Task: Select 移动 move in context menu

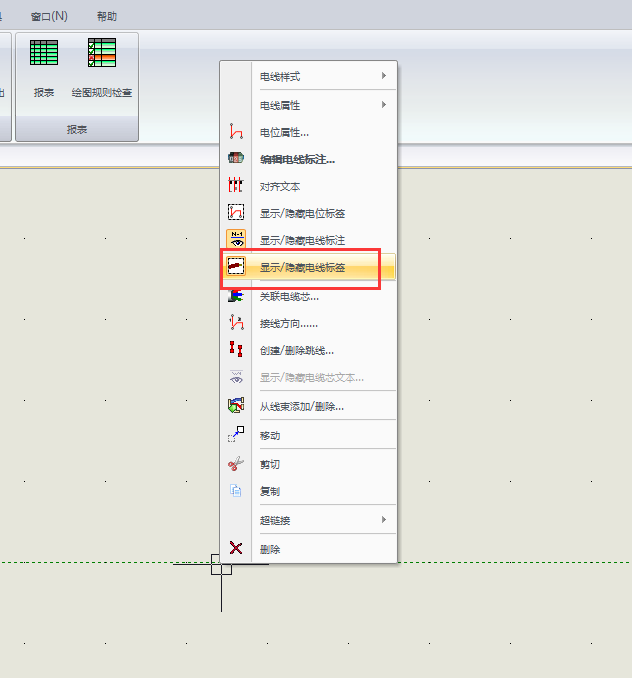Action: click(x=270, y=436)
